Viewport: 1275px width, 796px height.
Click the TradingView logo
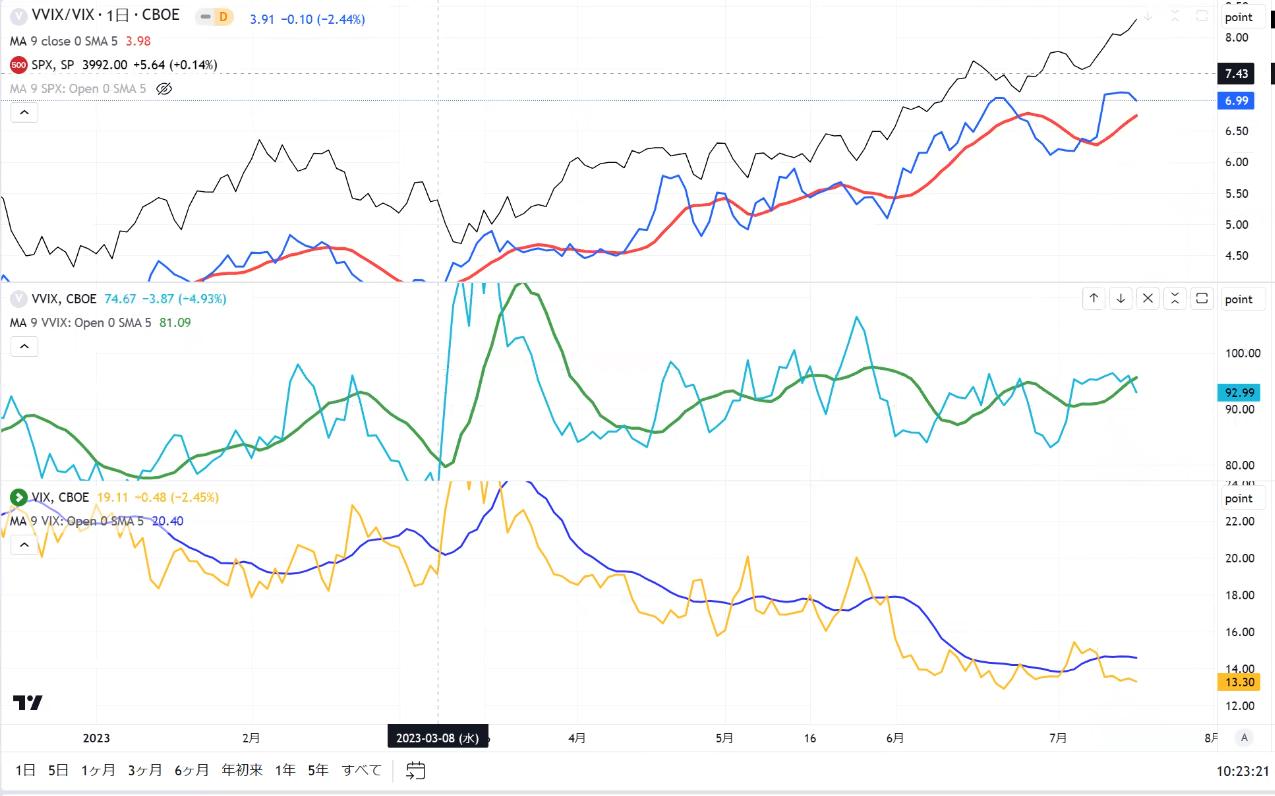[x=28, y=702]
